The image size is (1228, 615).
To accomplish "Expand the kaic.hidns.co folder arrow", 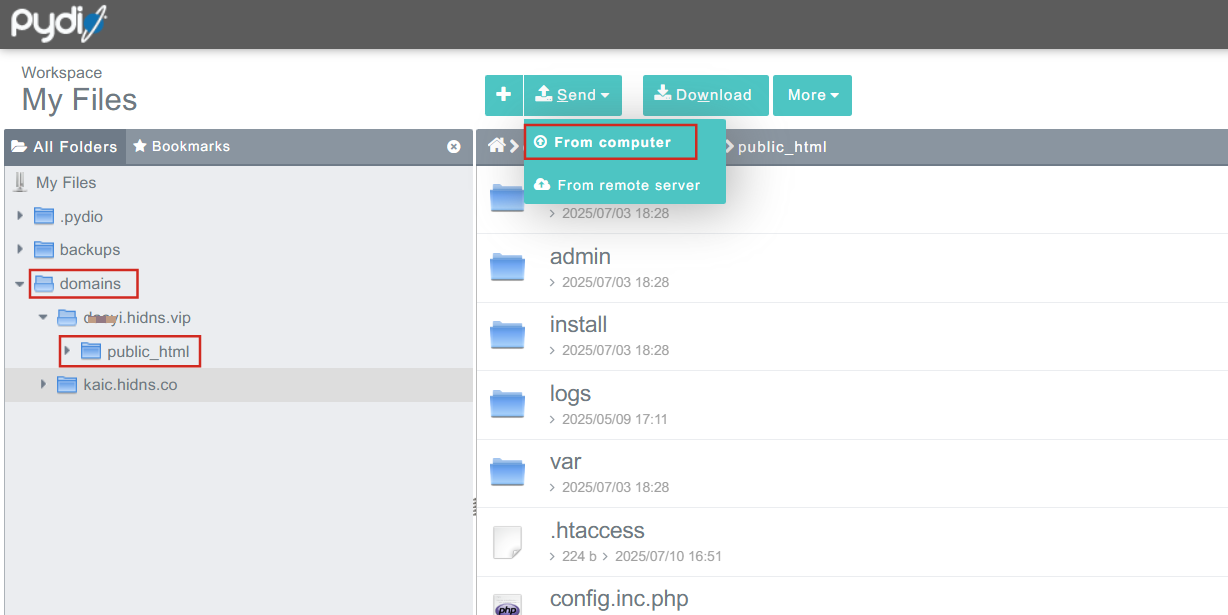I will coord(43,384).
